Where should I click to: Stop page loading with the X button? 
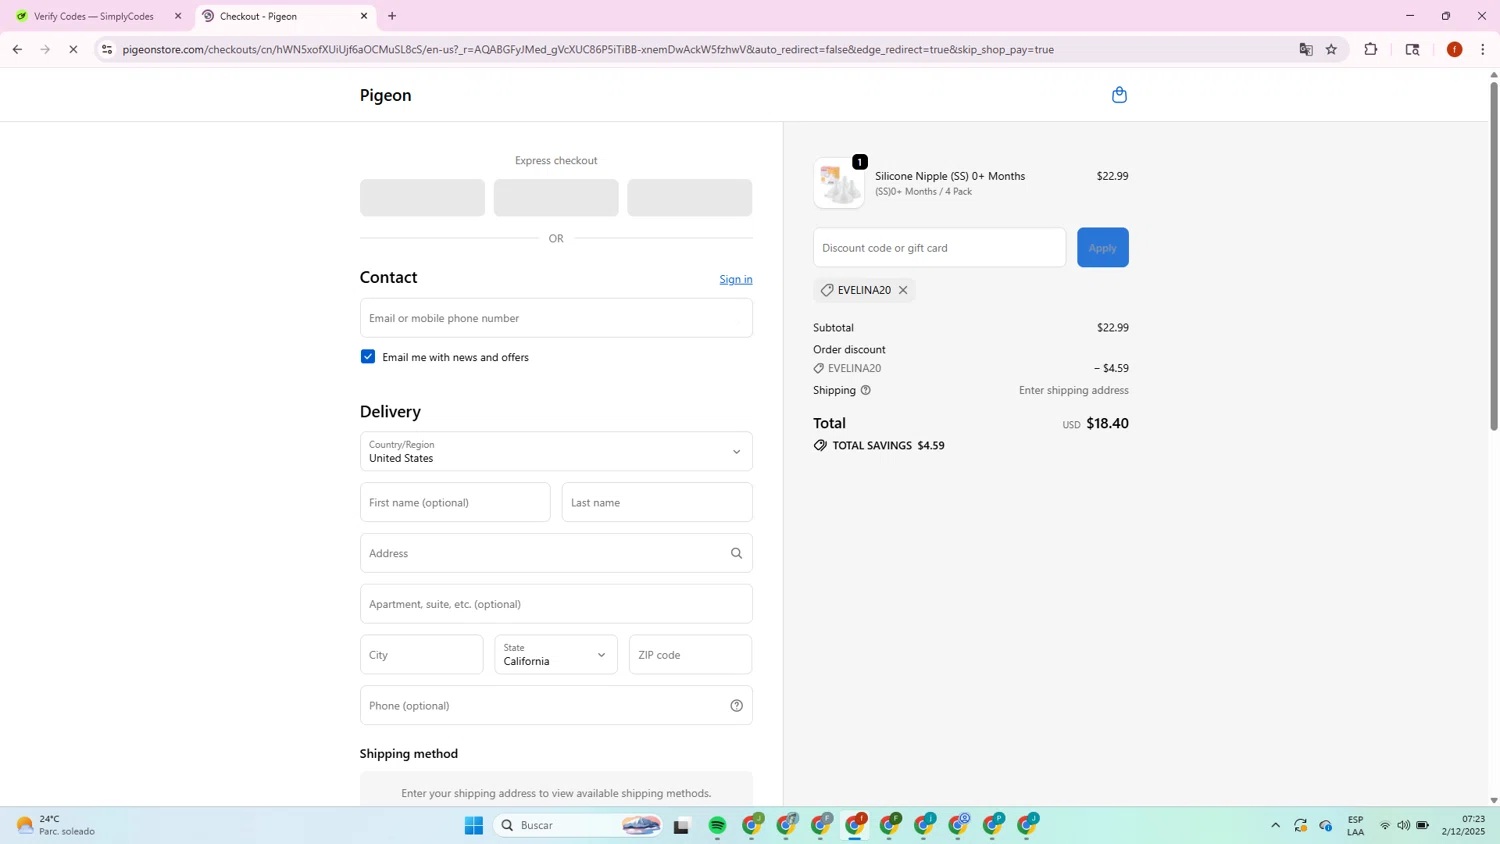[73, 49]
